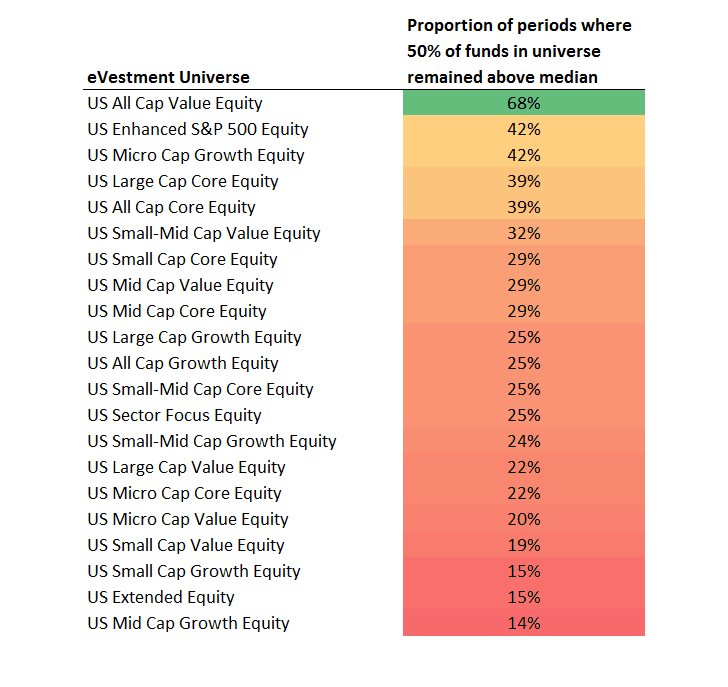
Task: Select the US Small Cap Value Equity label
Action: (186, 545)
